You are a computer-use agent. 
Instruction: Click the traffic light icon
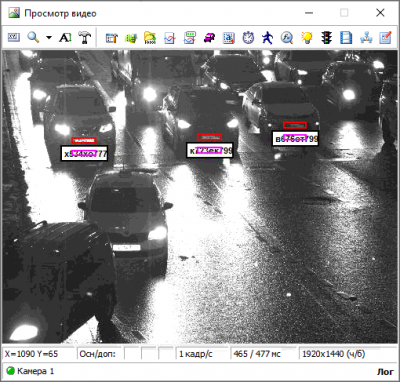pyautogui.click(x=327, y=38)
